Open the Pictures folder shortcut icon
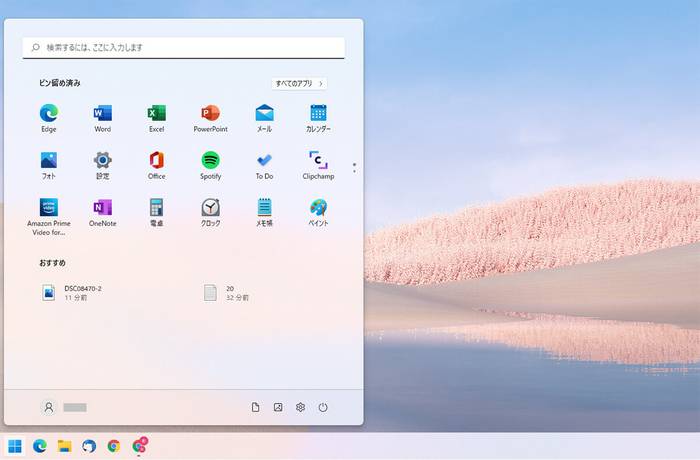 pyautogui.click(x=278, y=407)
